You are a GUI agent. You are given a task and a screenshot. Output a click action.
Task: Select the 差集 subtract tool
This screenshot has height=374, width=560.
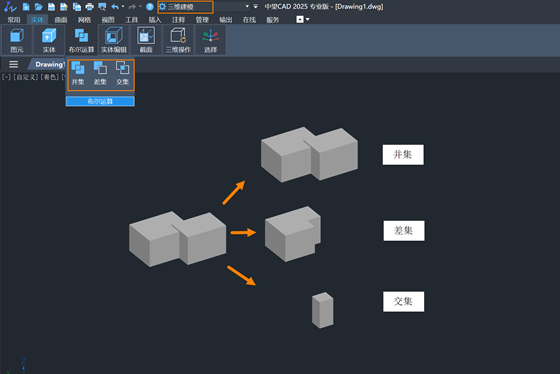[x=100, y=73]
